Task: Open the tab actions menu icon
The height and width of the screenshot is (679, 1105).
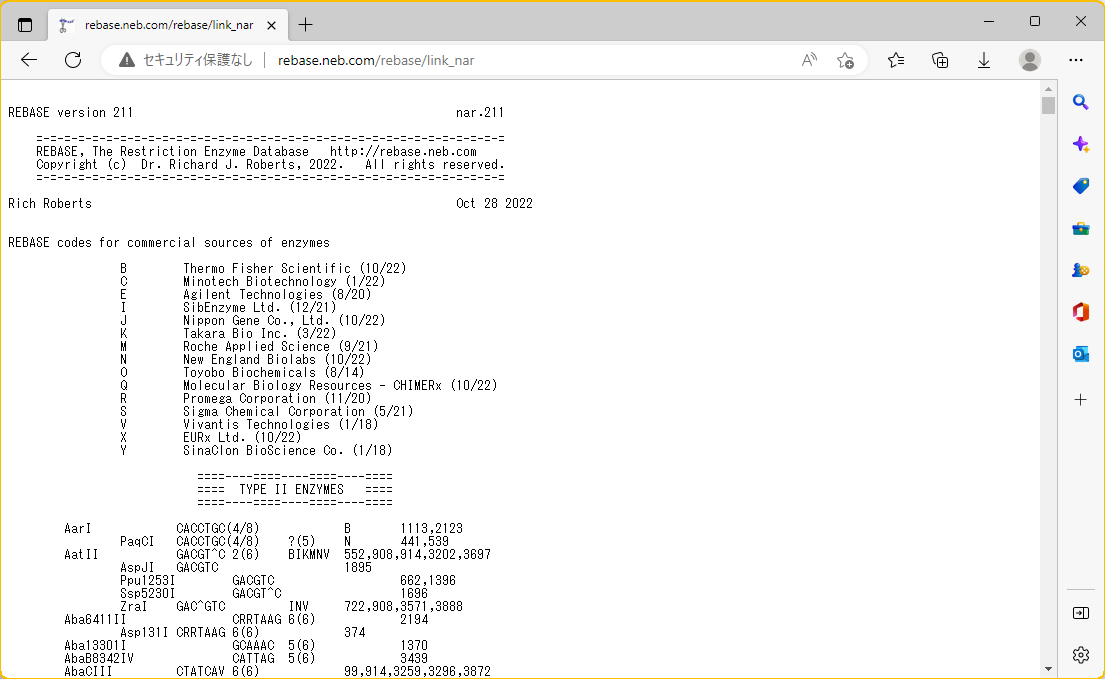Action: [25, 25]
